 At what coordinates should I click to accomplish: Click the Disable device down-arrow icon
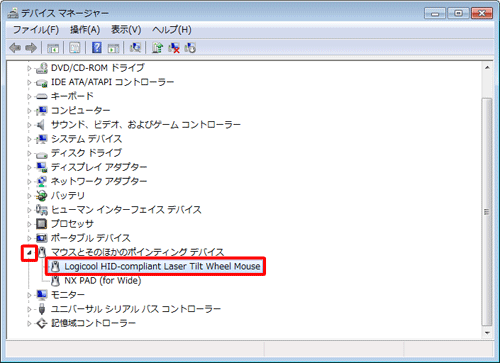[x=190, y=48]
